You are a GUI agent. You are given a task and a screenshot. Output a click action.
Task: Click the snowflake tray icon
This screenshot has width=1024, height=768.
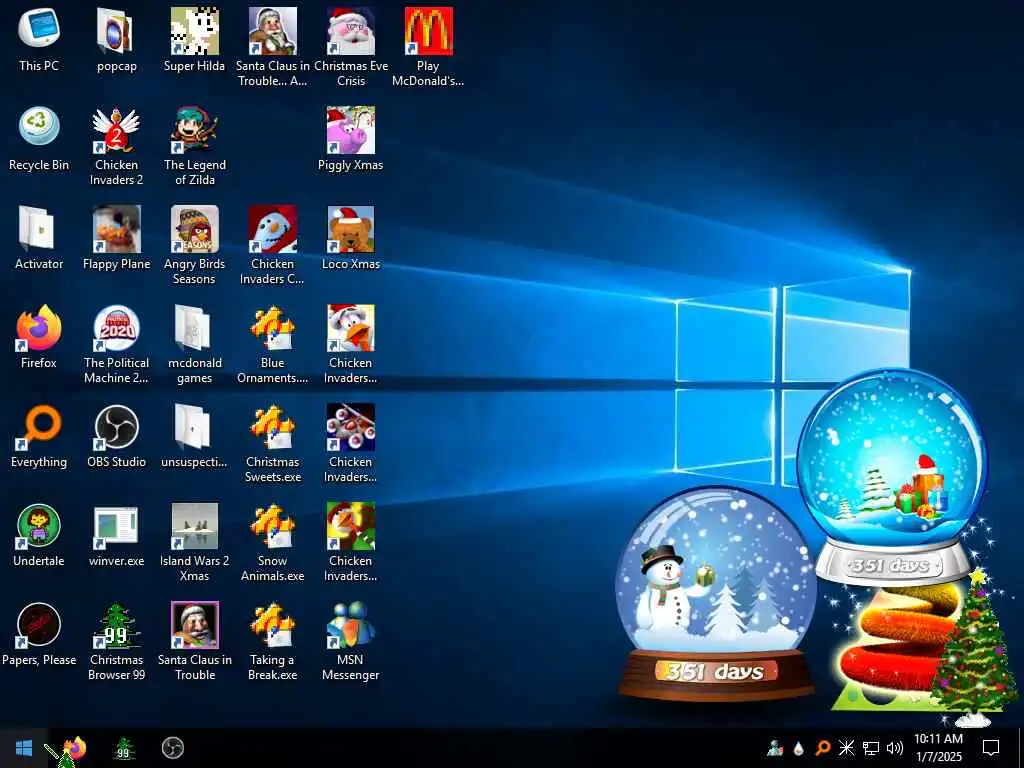[846, 748]
